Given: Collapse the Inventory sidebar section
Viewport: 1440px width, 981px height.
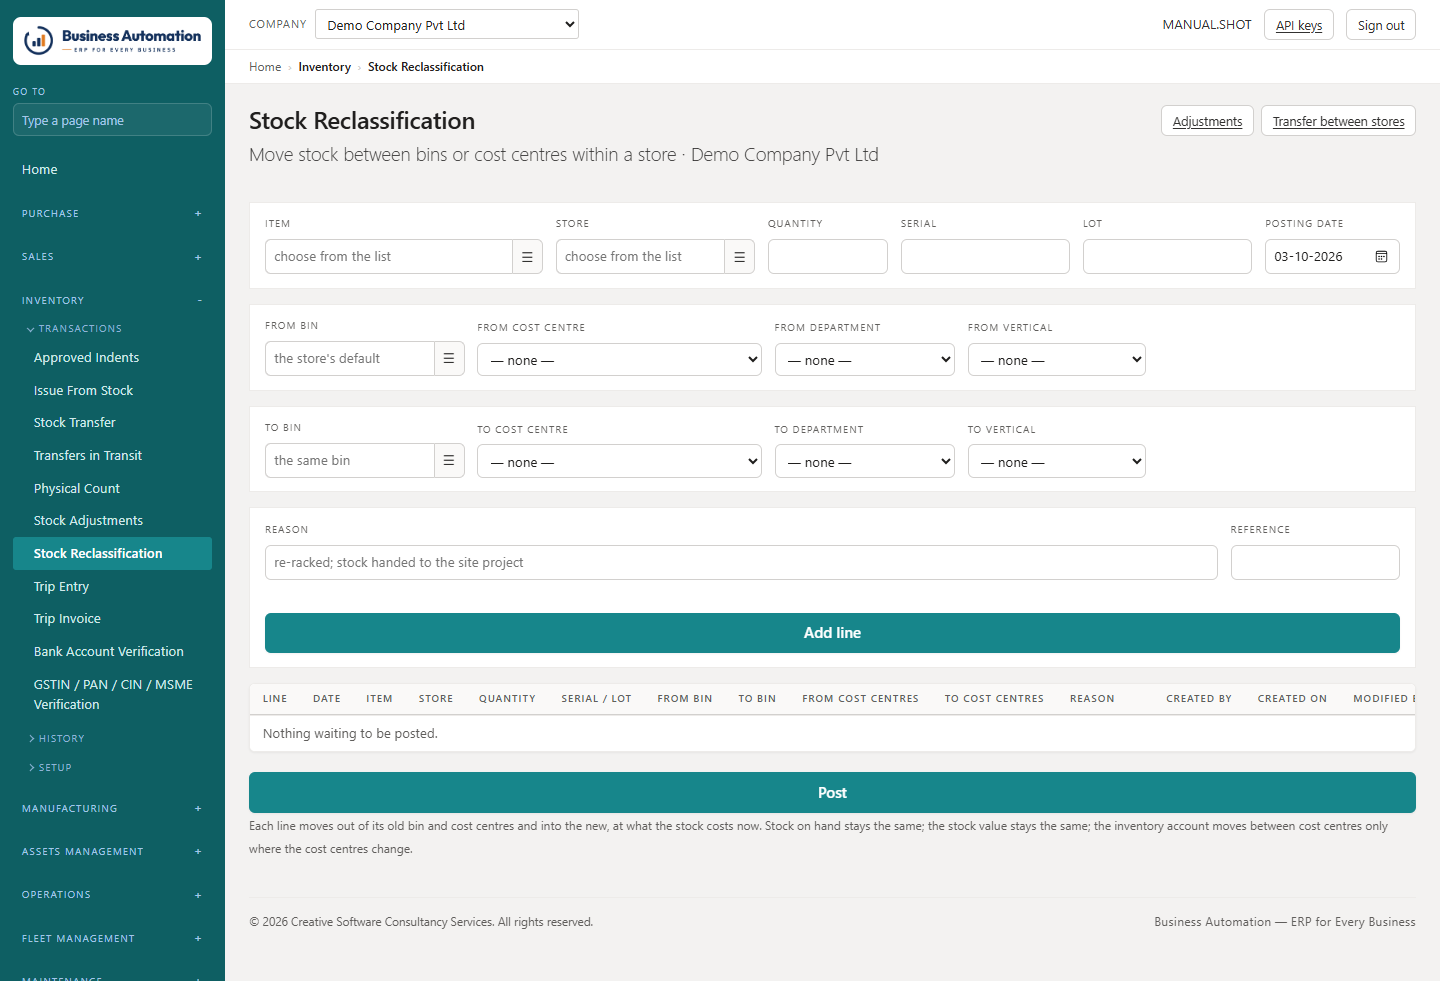Looking at the screenshot, I should coord(112,301).
